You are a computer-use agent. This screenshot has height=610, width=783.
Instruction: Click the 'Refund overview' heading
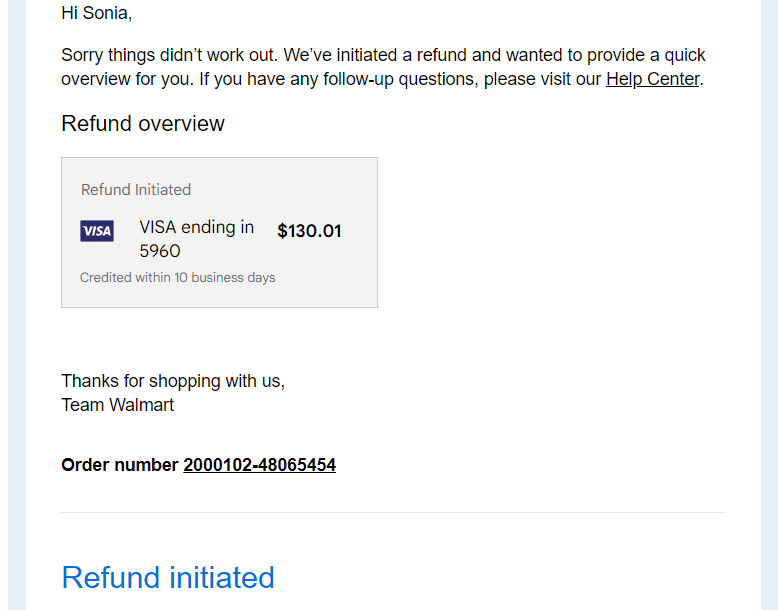tap(143, 123)
